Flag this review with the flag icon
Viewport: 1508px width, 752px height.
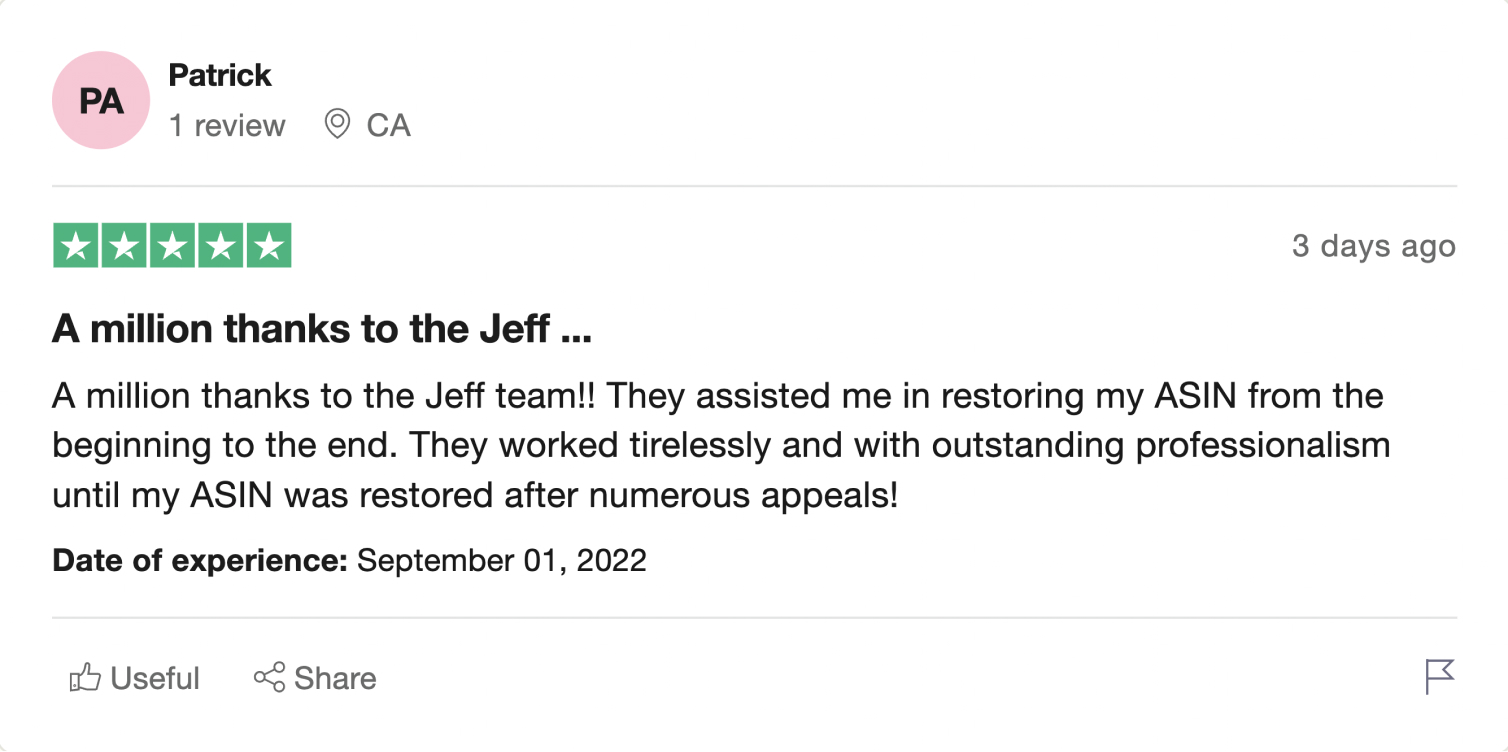[x=1439, y=677]
